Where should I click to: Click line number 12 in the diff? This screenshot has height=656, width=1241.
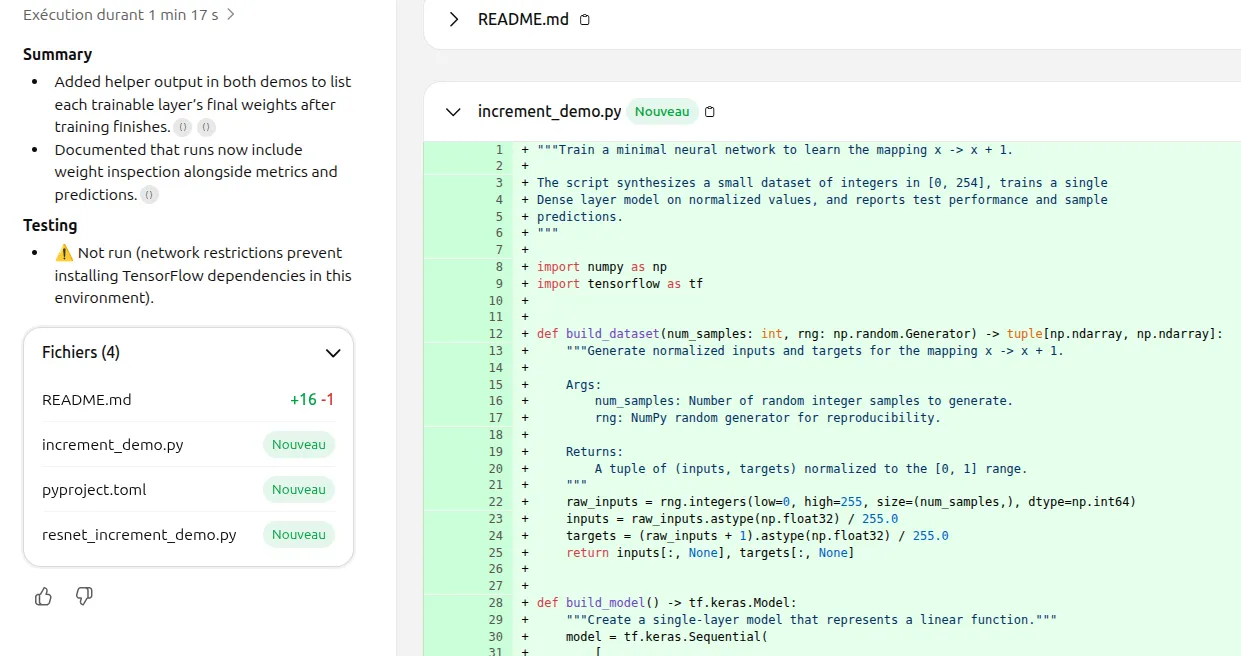[x=496, y=334]
